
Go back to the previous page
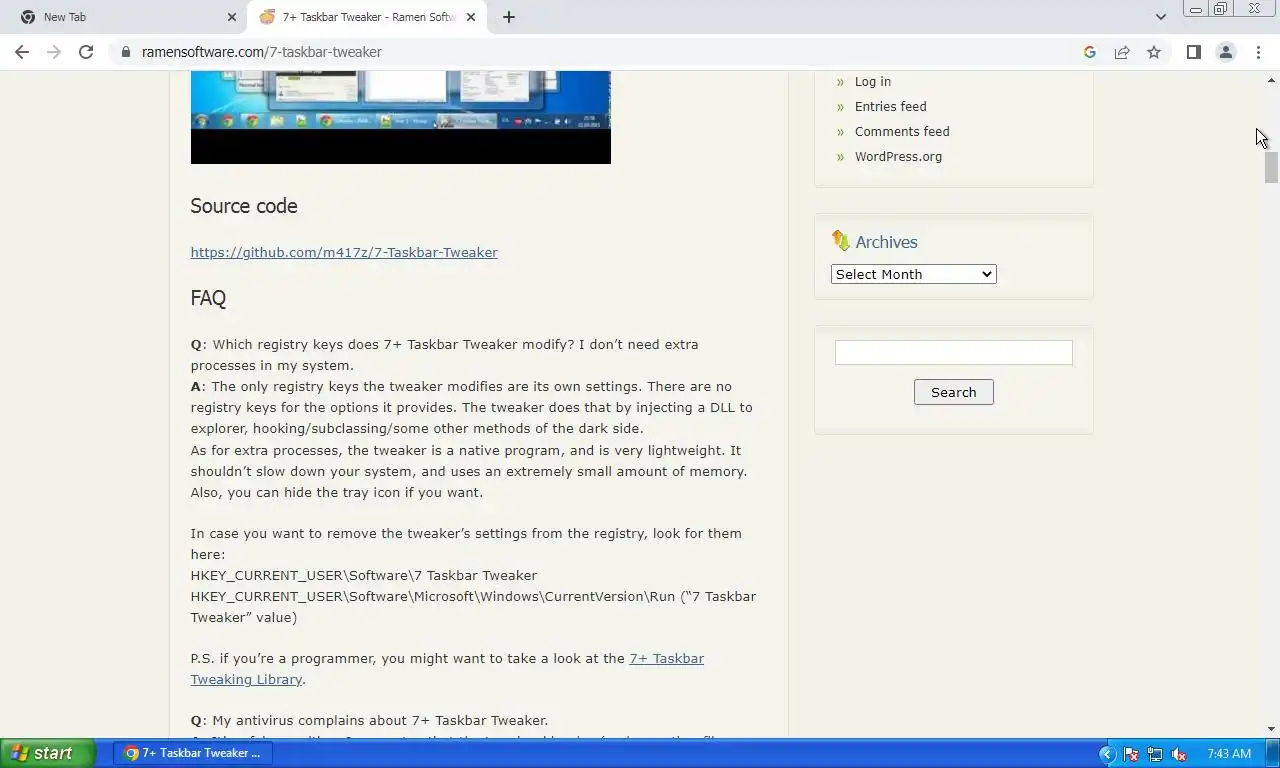22,52
